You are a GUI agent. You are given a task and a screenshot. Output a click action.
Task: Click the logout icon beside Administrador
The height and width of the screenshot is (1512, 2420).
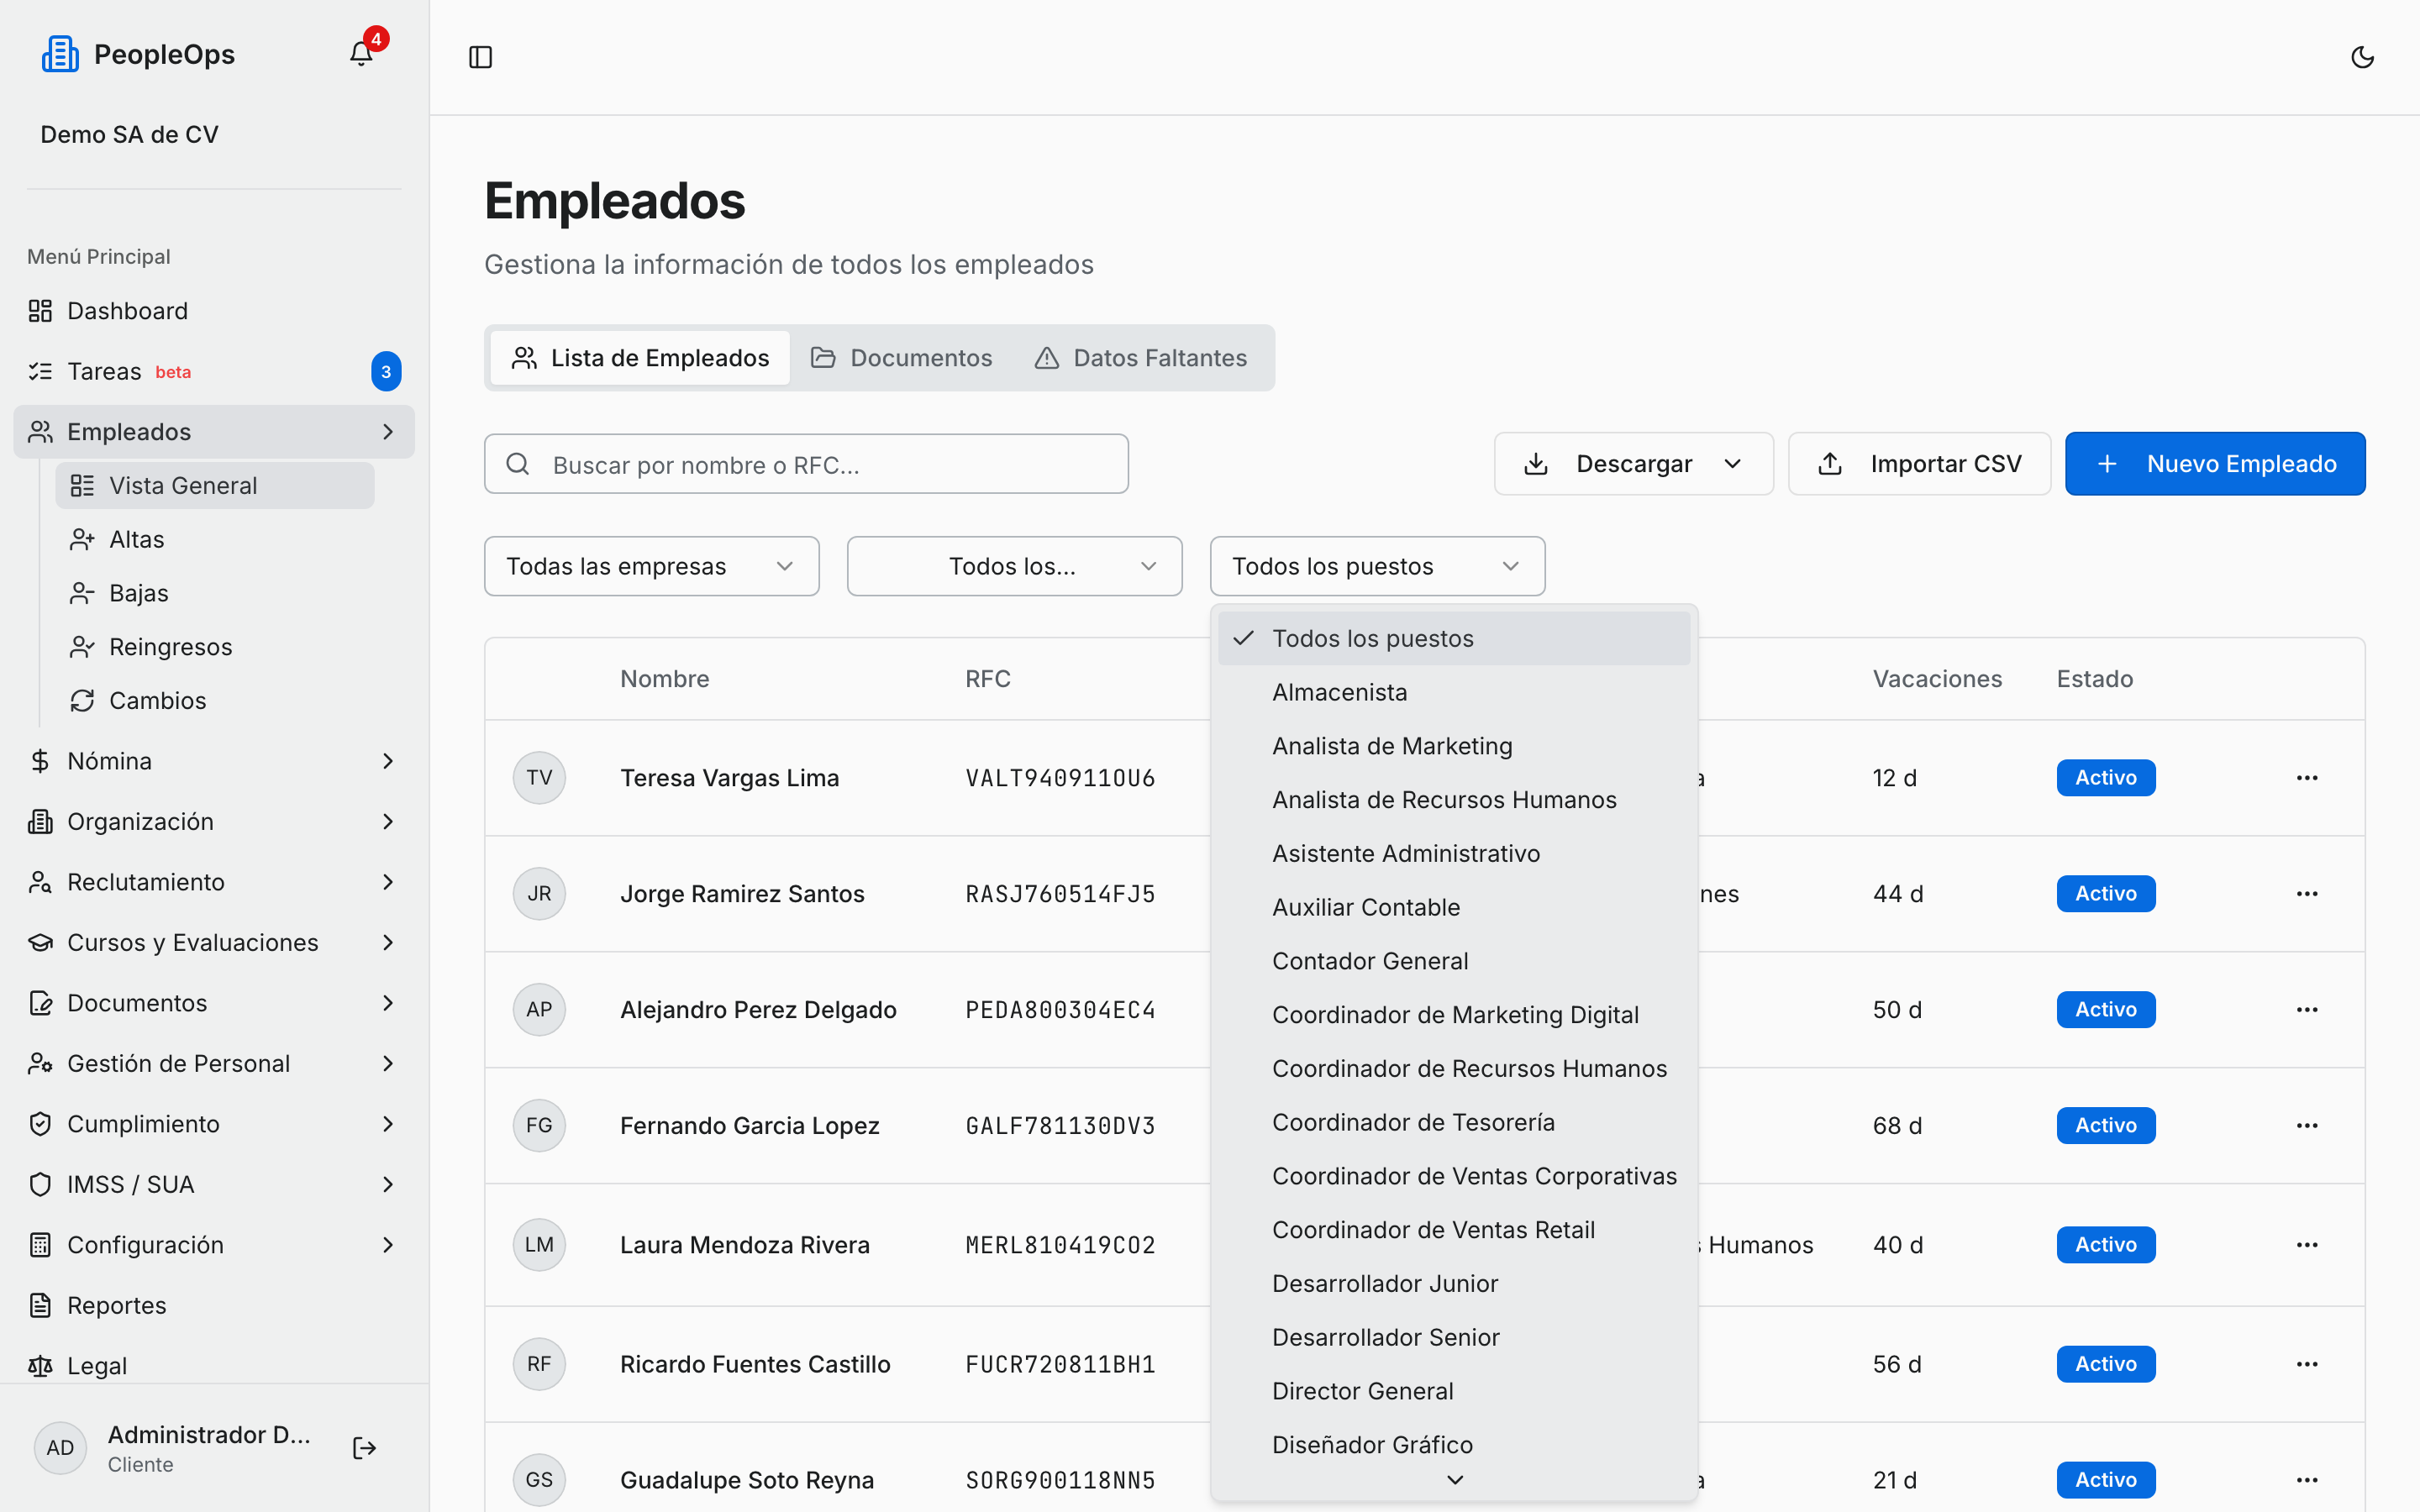pyautogui.click(x=364, y=1448)
